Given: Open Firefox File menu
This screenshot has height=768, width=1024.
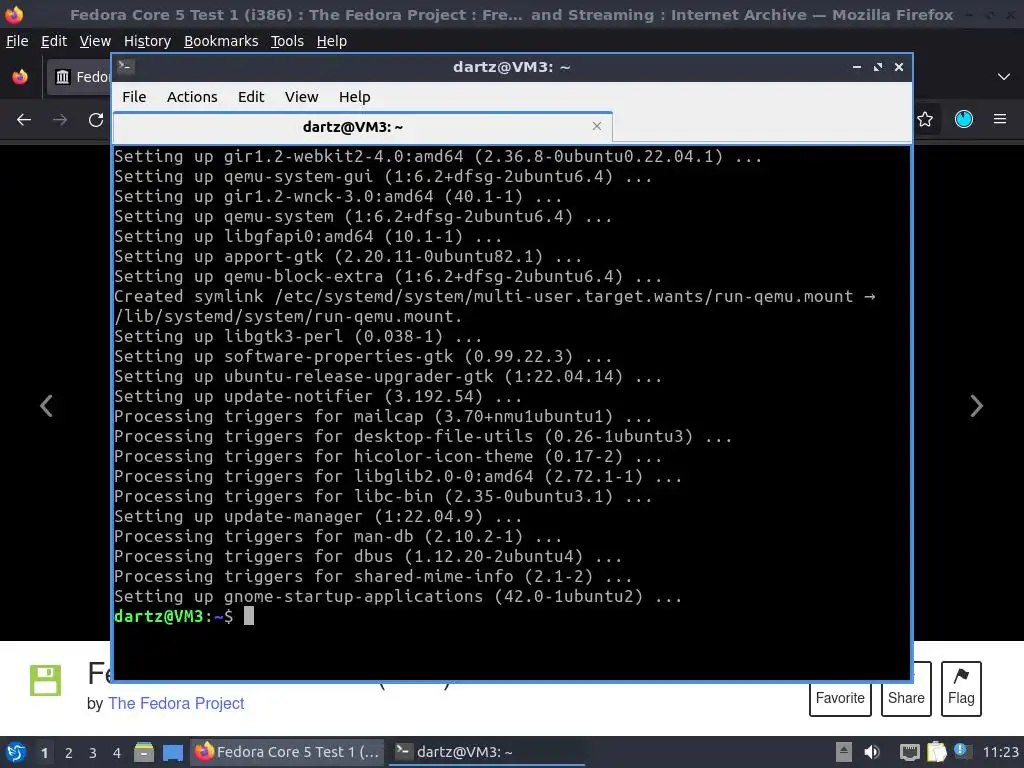Looking at the screenshot, I should 17,41.
